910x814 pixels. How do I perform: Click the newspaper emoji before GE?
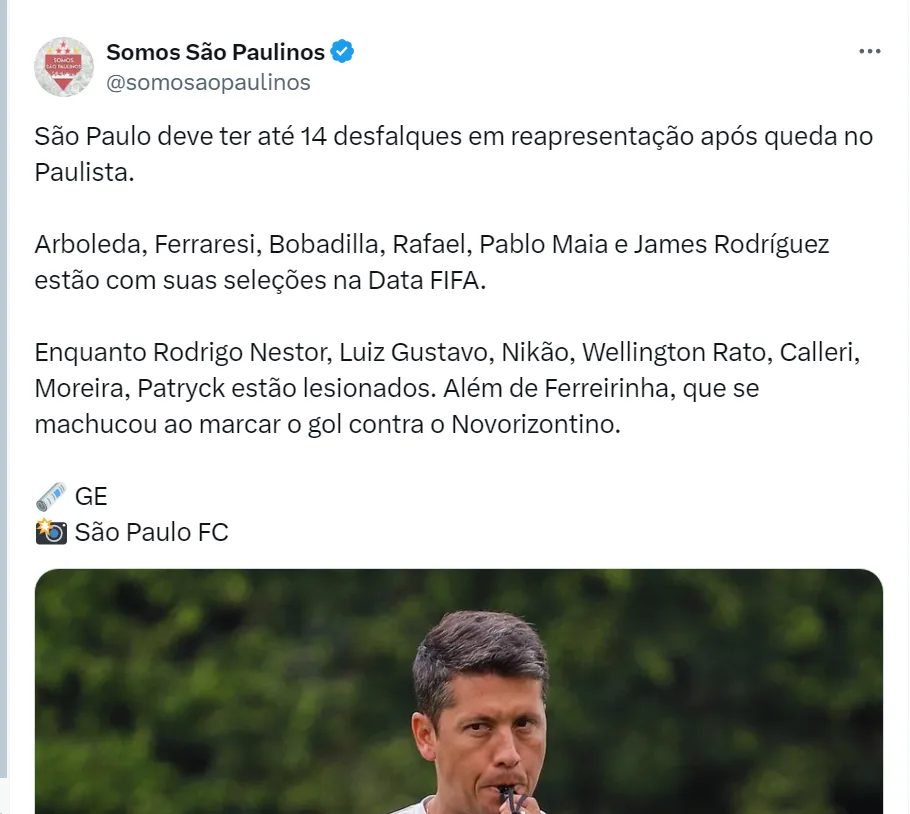[x=51, y=496]
